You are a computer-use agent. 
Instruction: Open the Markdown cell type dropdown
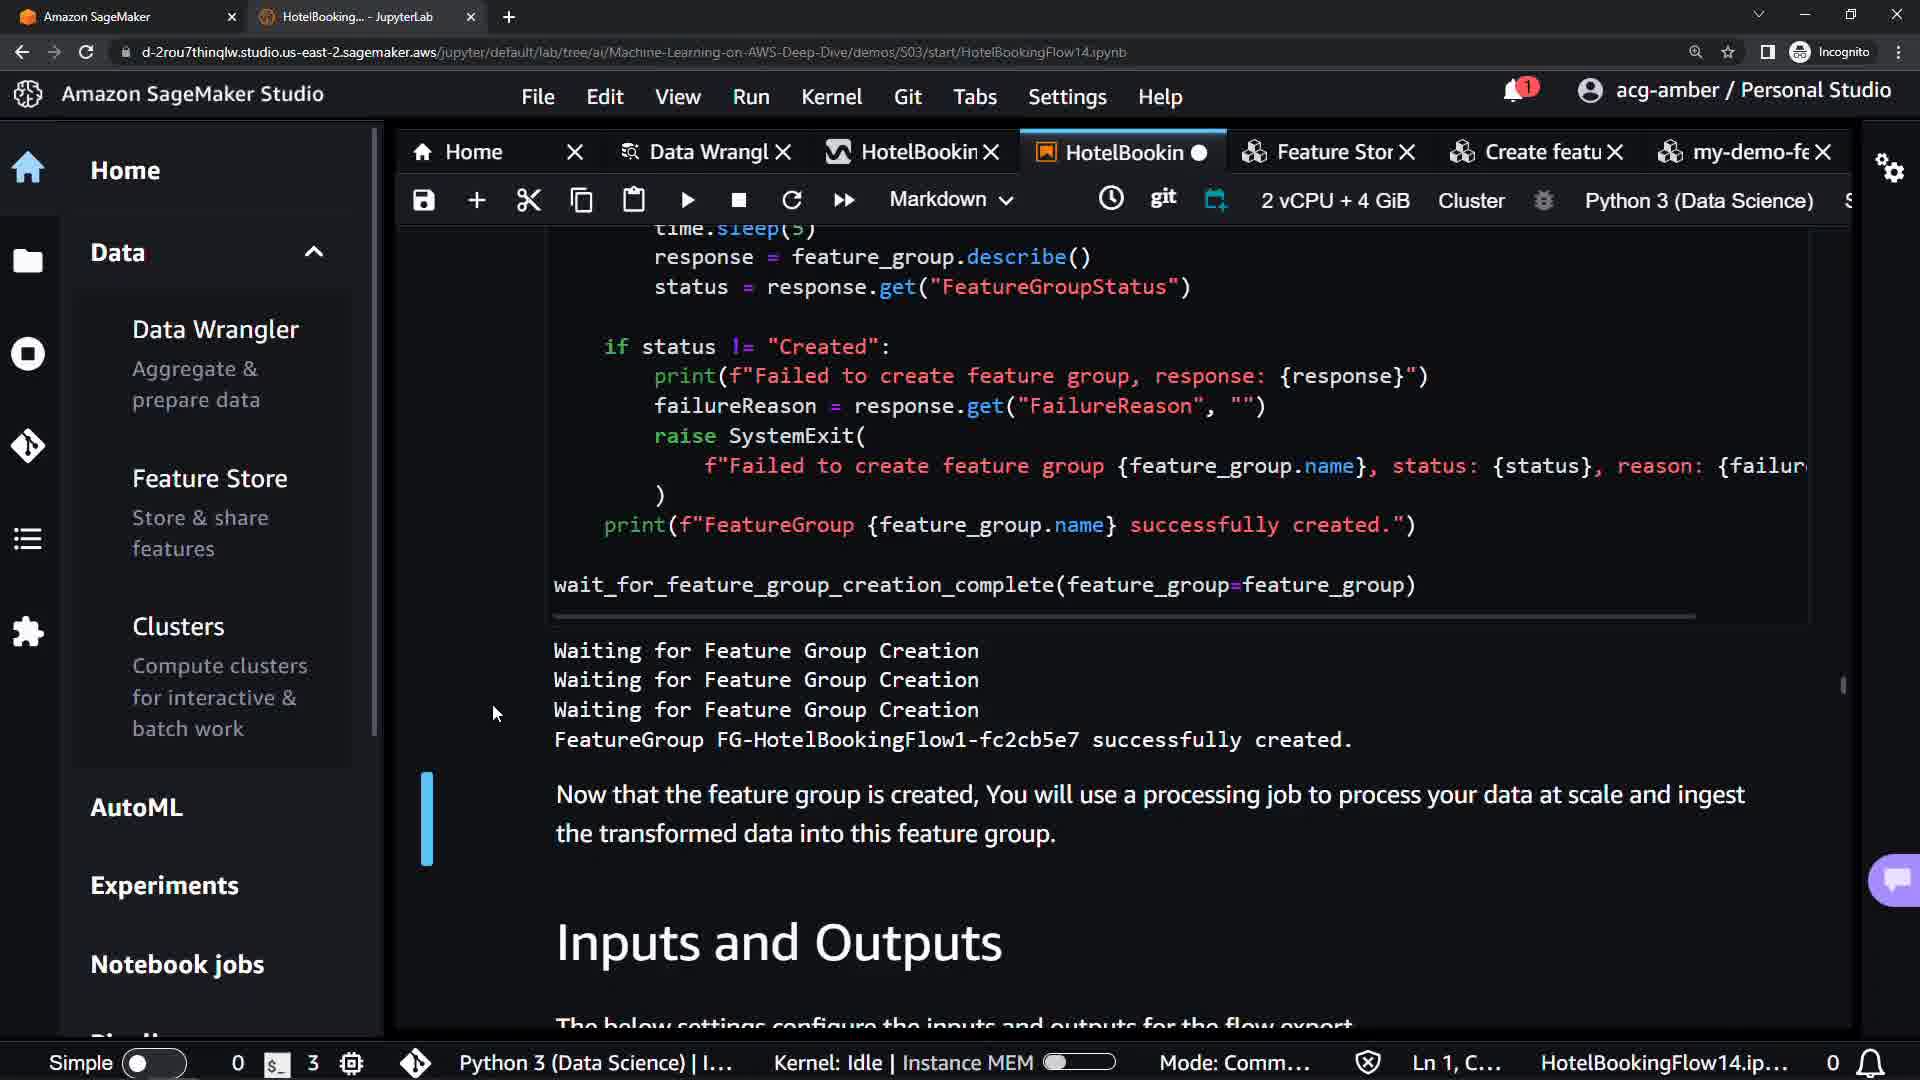(951, 200)
